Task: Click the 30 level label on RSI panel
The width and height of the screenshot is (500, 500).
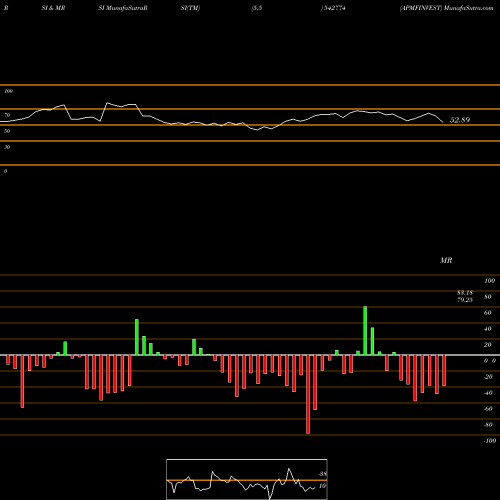Action: point(7,147)
